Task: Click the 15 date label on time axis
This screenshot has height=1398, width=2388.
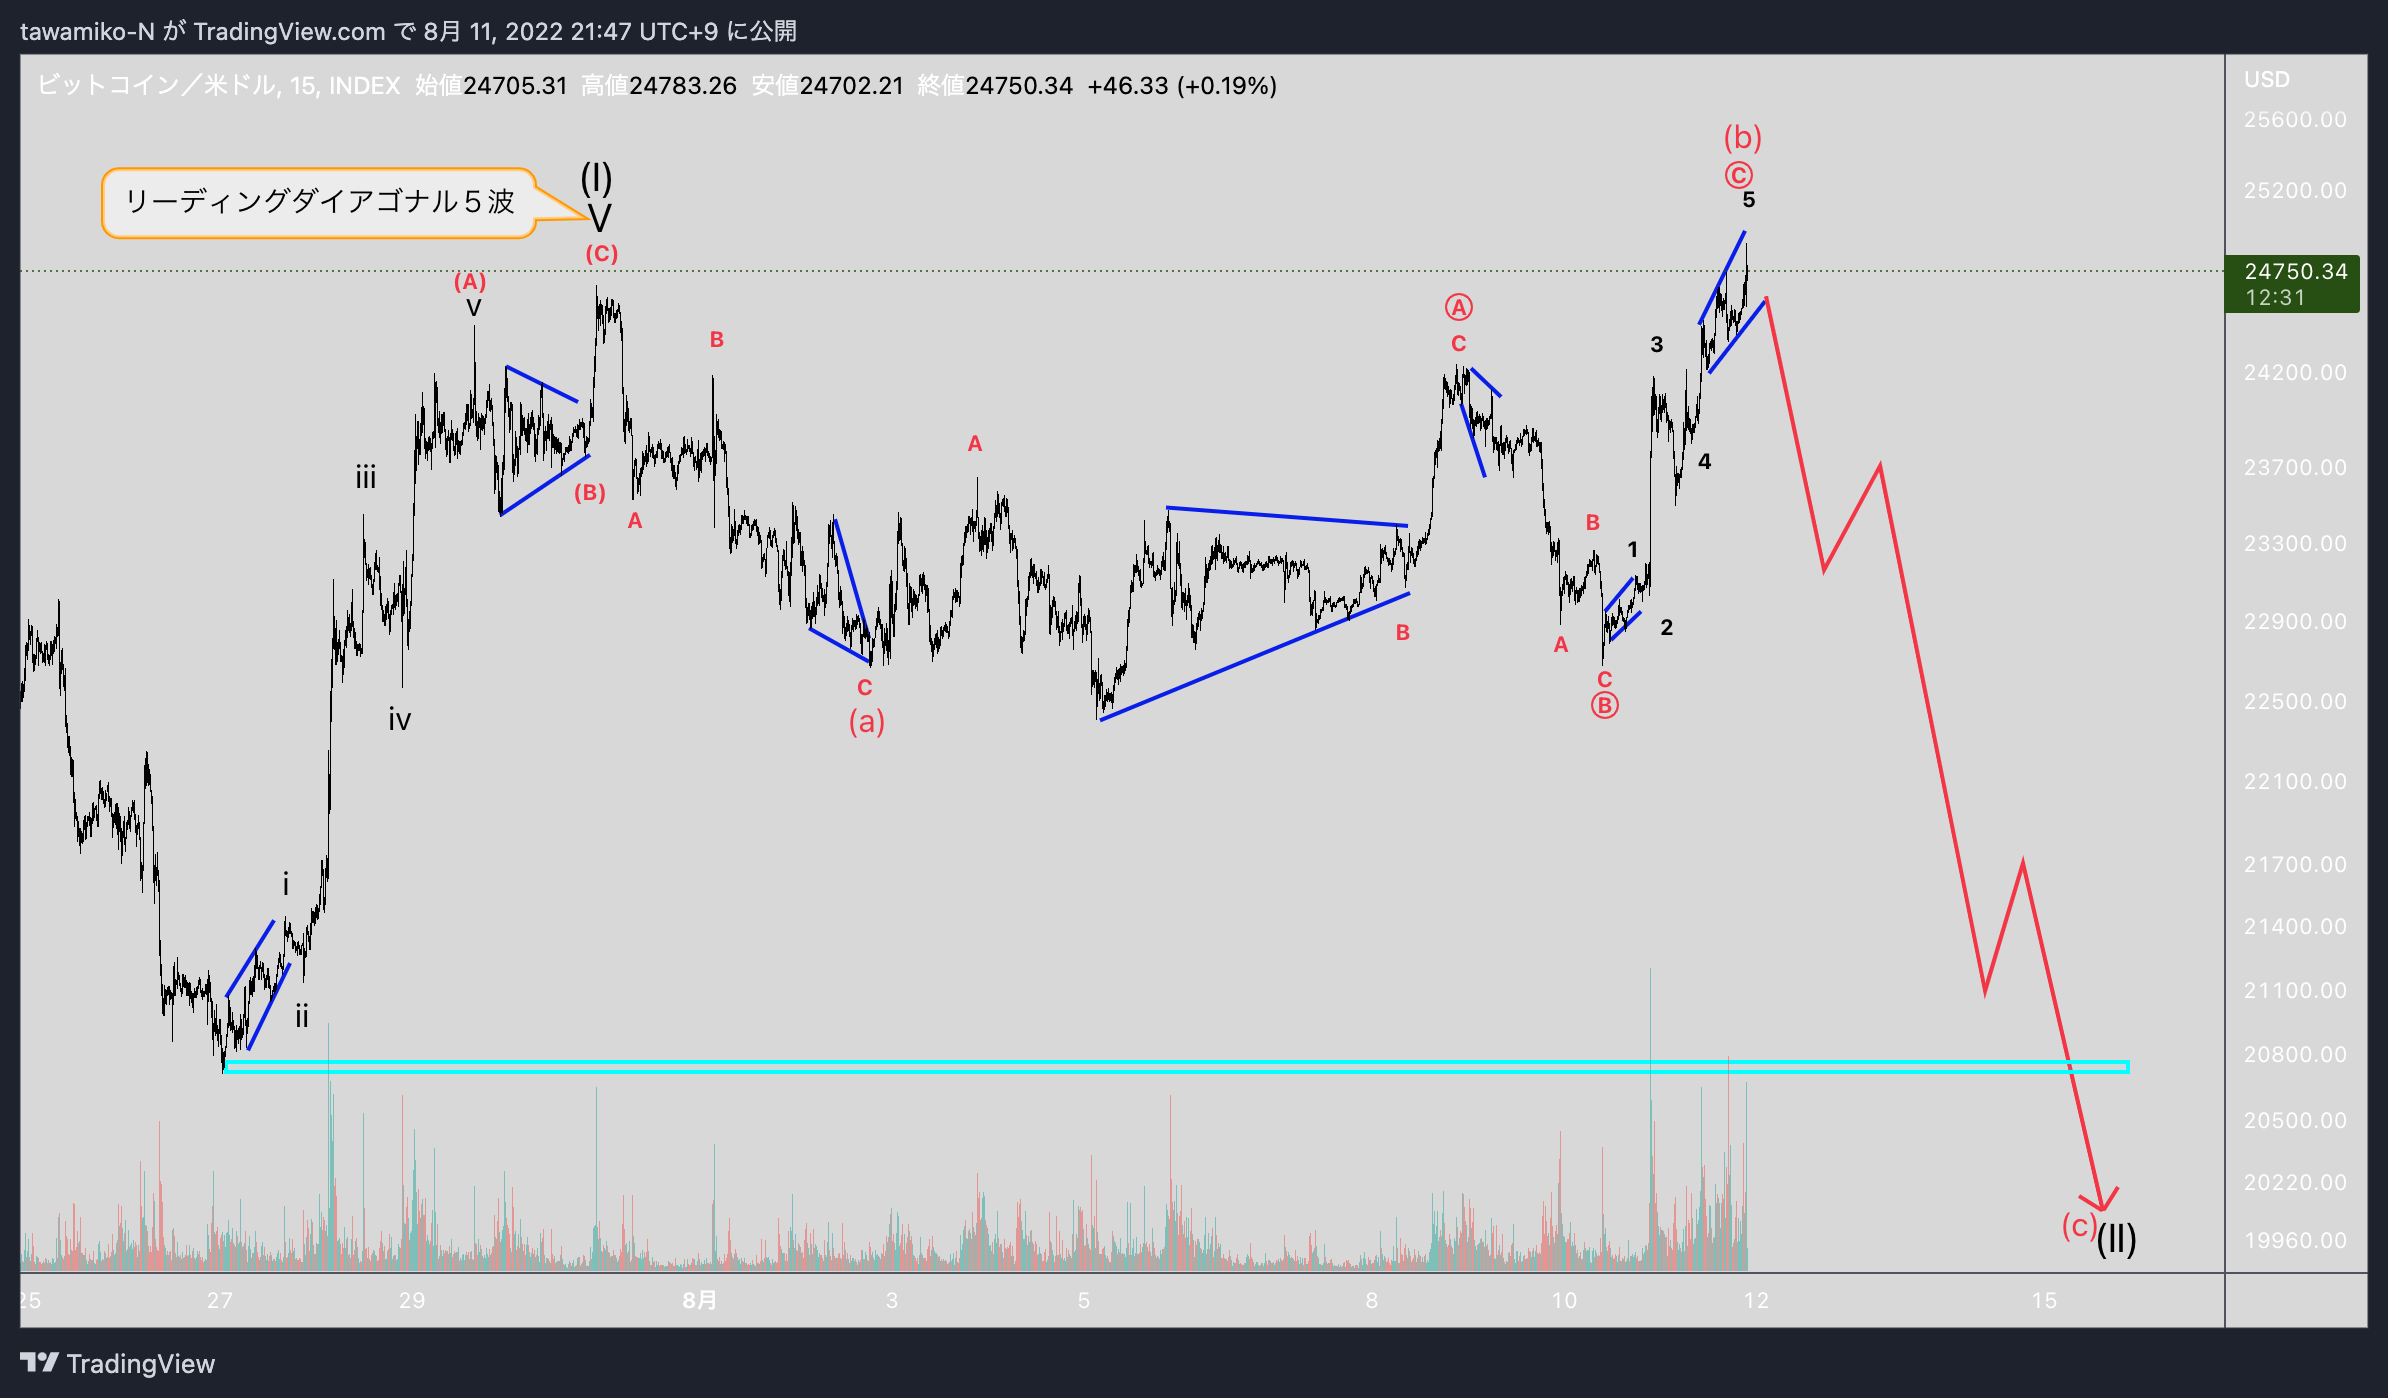Action: 2044,1300
